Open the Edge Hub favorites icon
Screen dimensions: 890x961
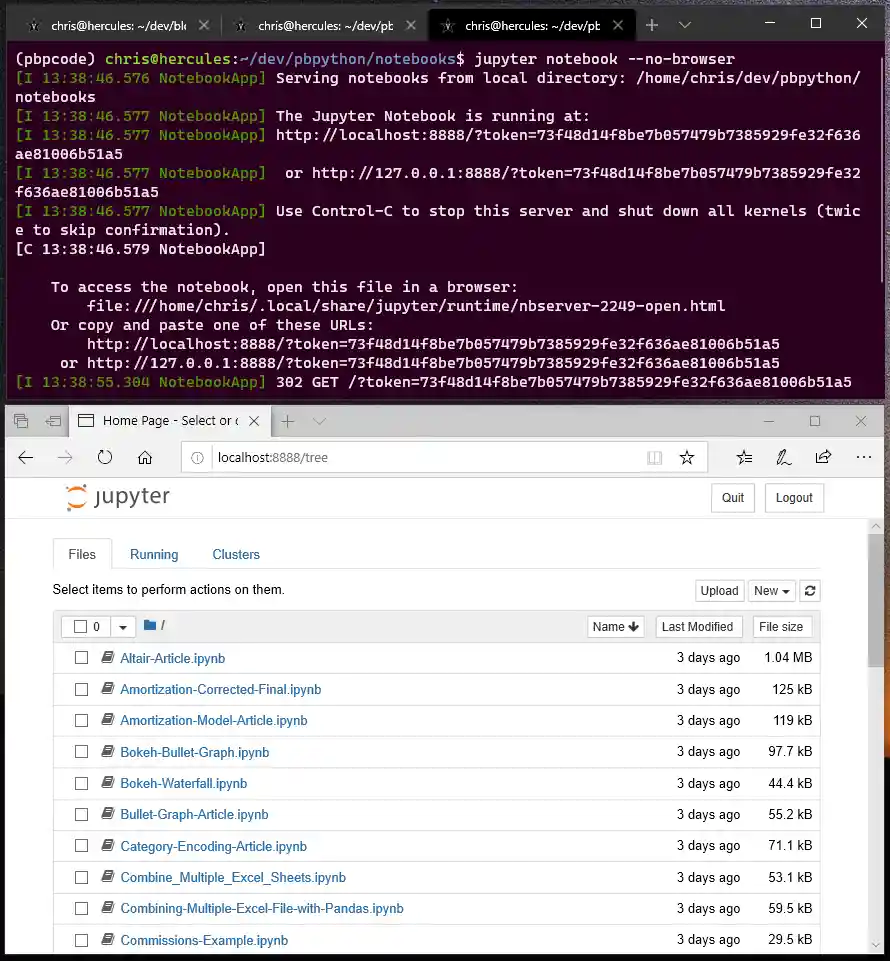coord(744,457)
